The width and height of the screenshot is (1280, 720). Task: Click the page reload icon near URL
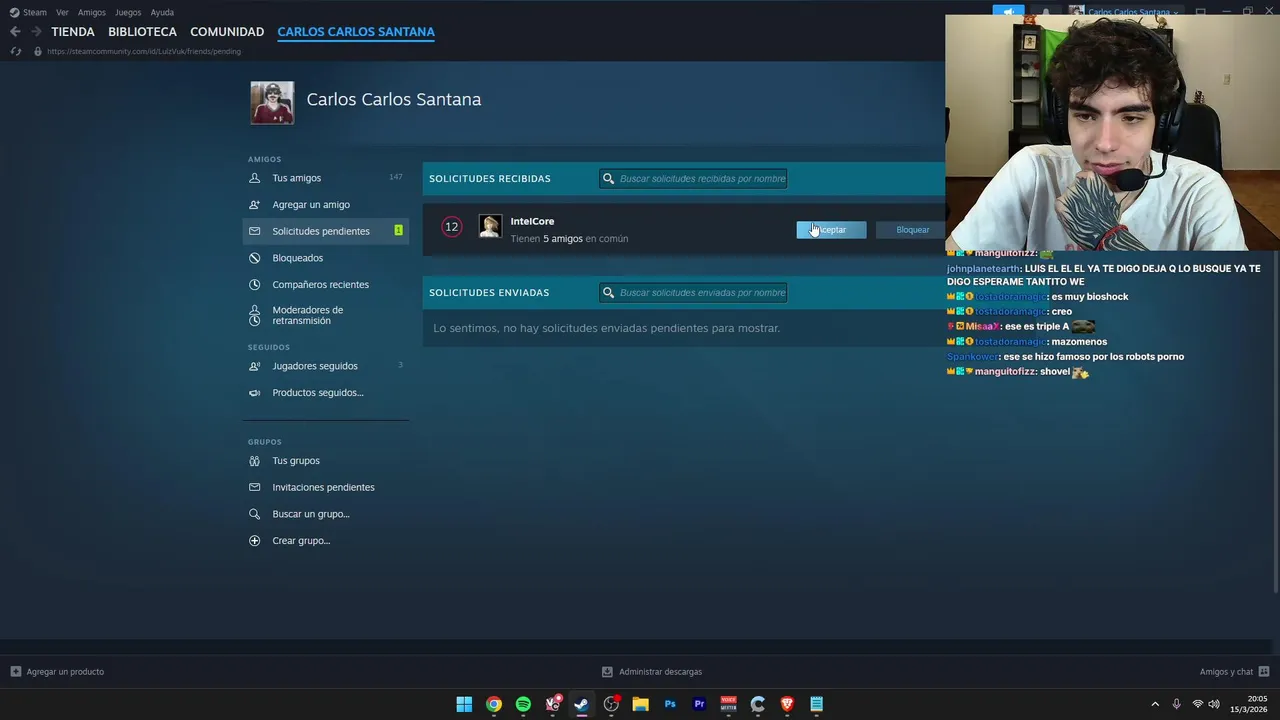point(15,51)
